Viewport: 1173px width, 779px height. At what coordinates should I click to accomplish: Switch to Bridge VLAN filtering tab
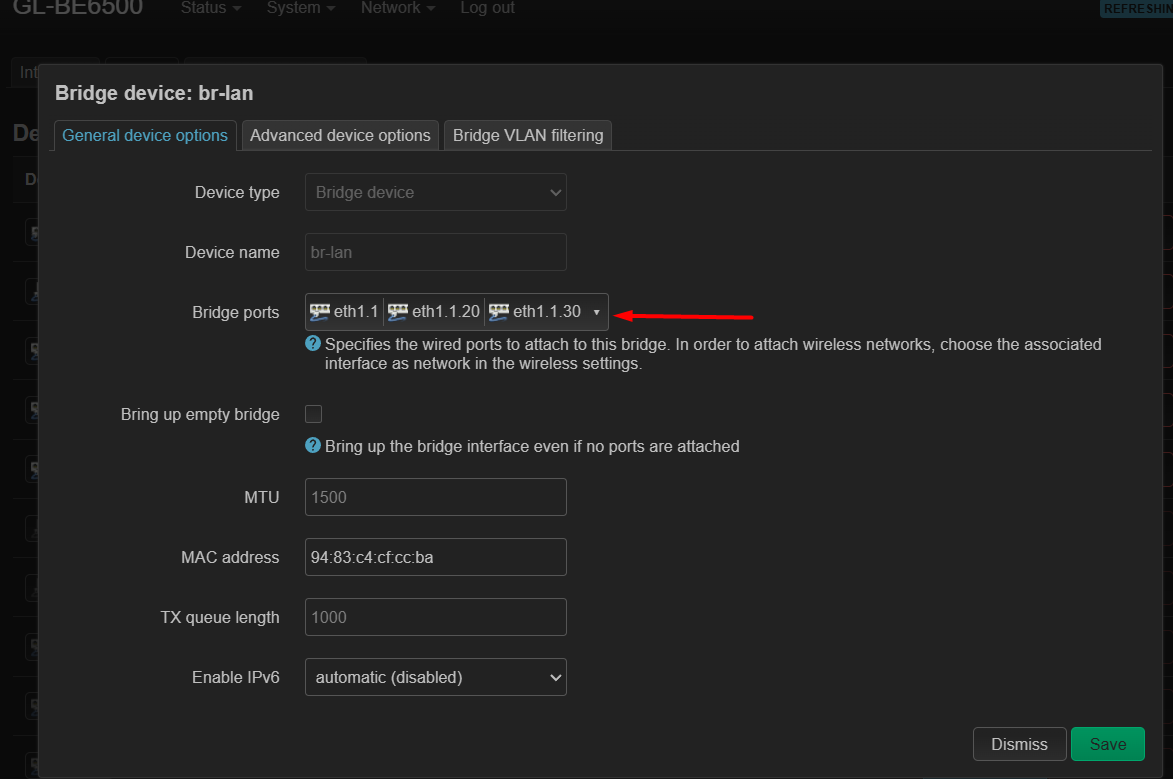528,135
